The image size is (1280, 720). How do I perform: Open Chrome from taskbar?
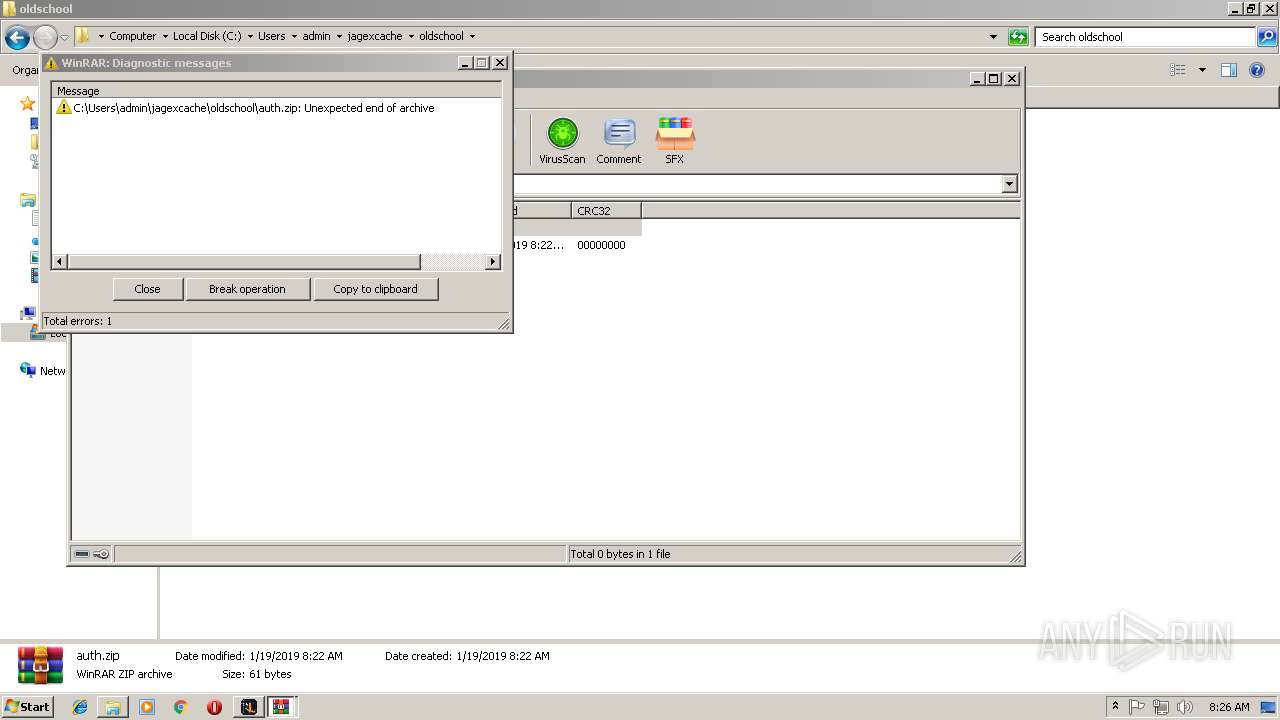point(180,707)
